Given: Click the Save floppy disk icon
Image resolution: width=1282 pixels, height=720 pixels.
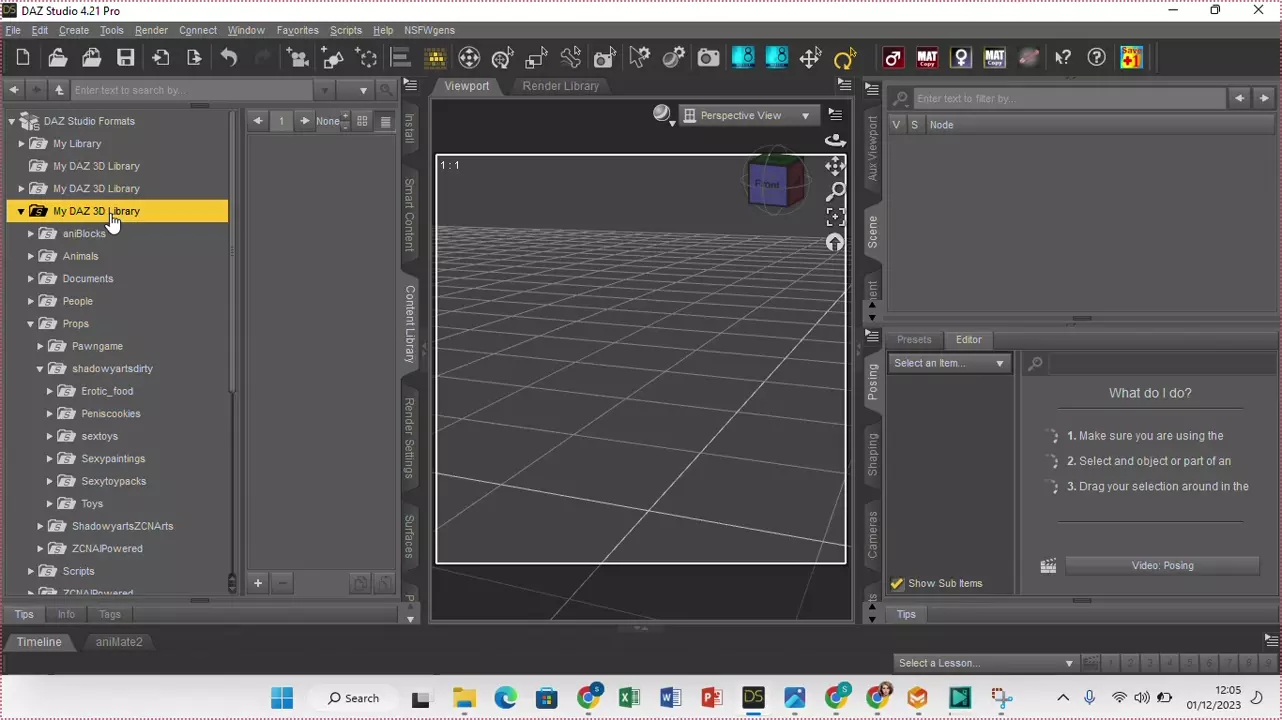Looking at the screenshot, I should click(x=125, y=58).
